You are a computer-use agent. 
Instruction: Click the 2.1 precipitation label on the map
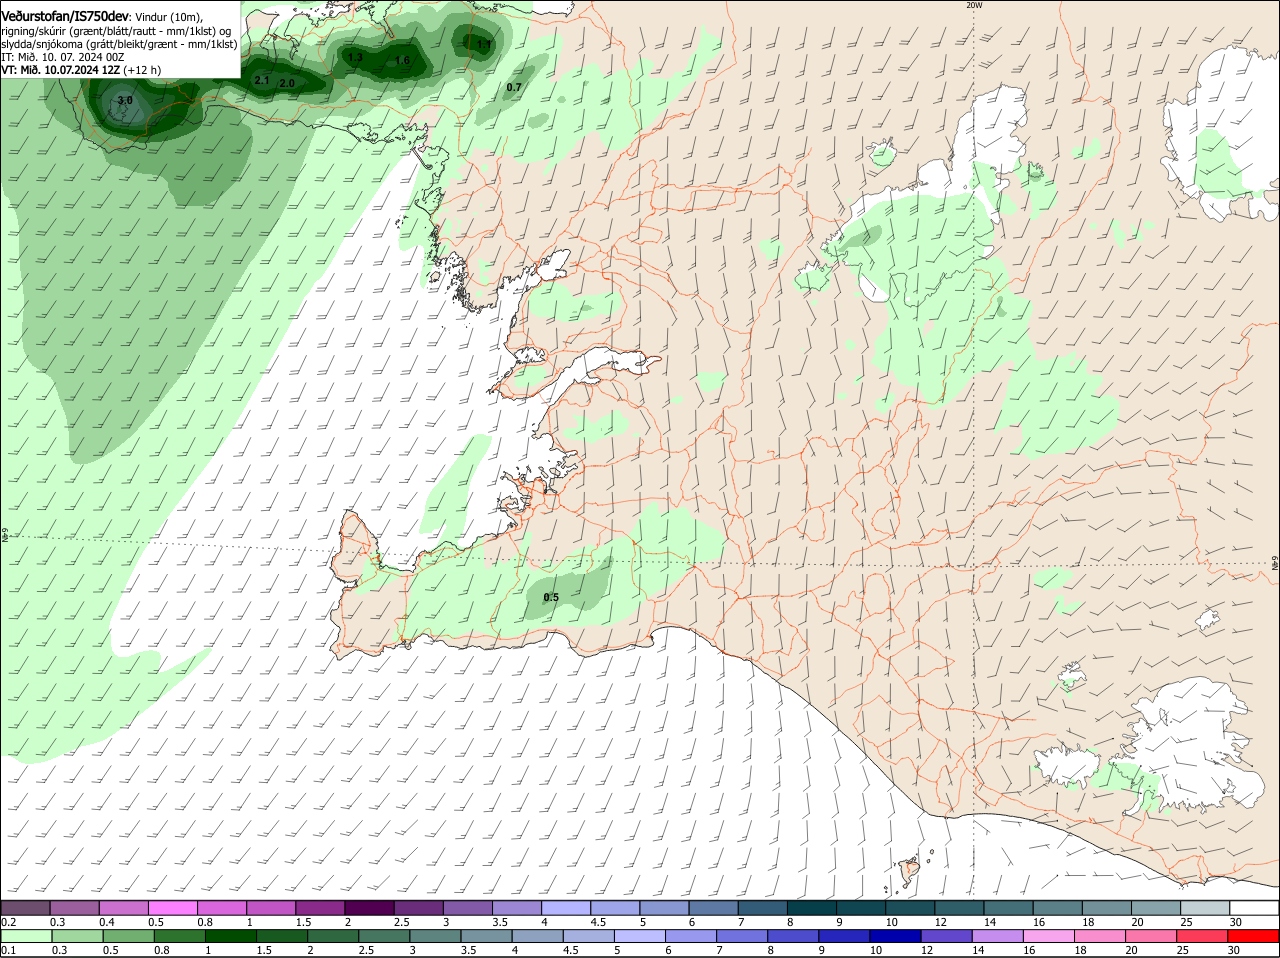263,79
